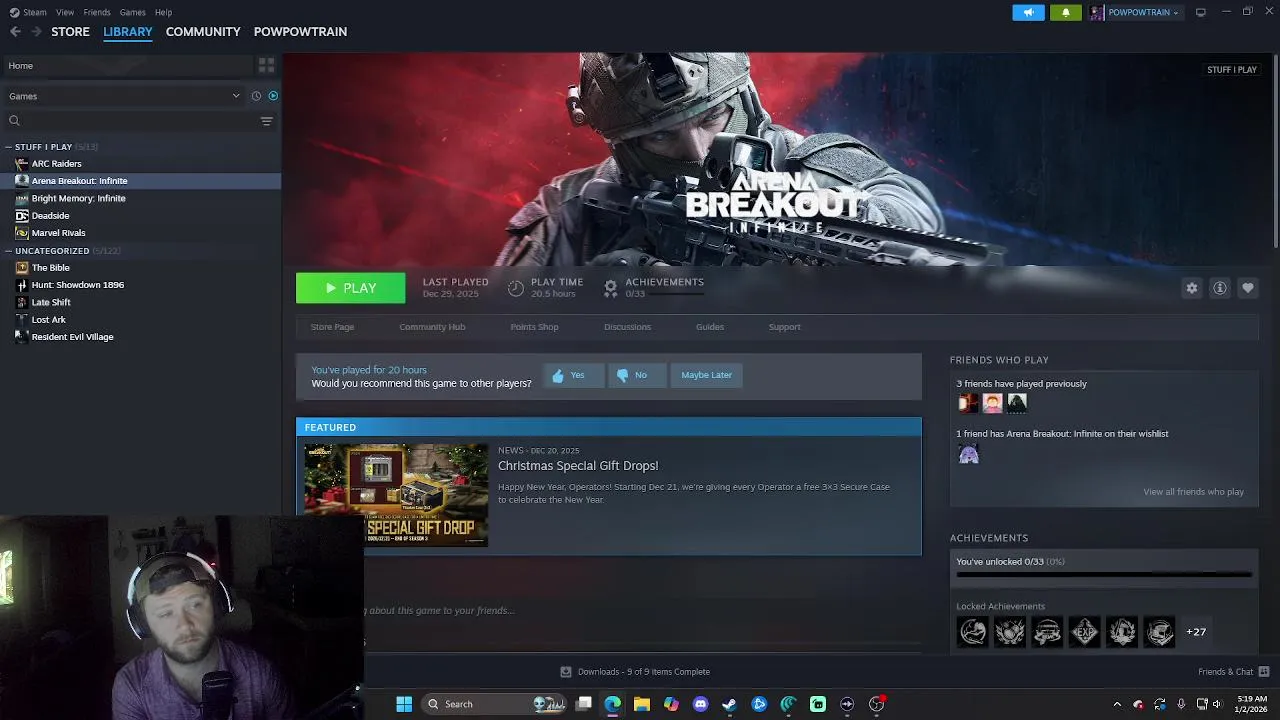Click the forward navigation arrow
The image size is (1280, 720).
(36, 32)
